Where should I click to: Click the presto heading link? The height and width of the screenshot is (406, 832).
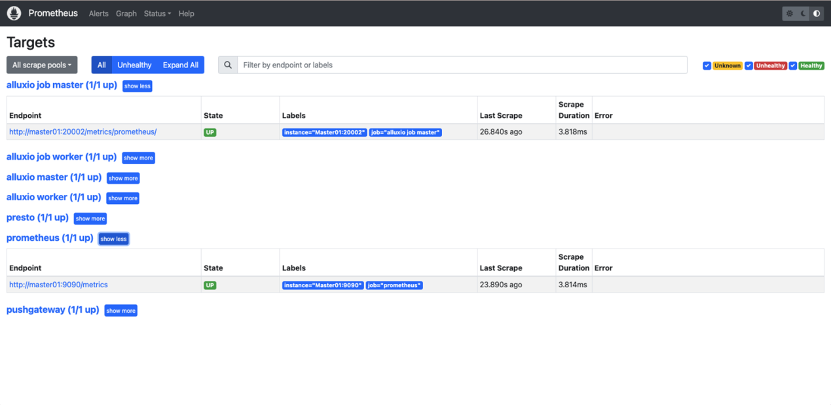tap(37, 218)
